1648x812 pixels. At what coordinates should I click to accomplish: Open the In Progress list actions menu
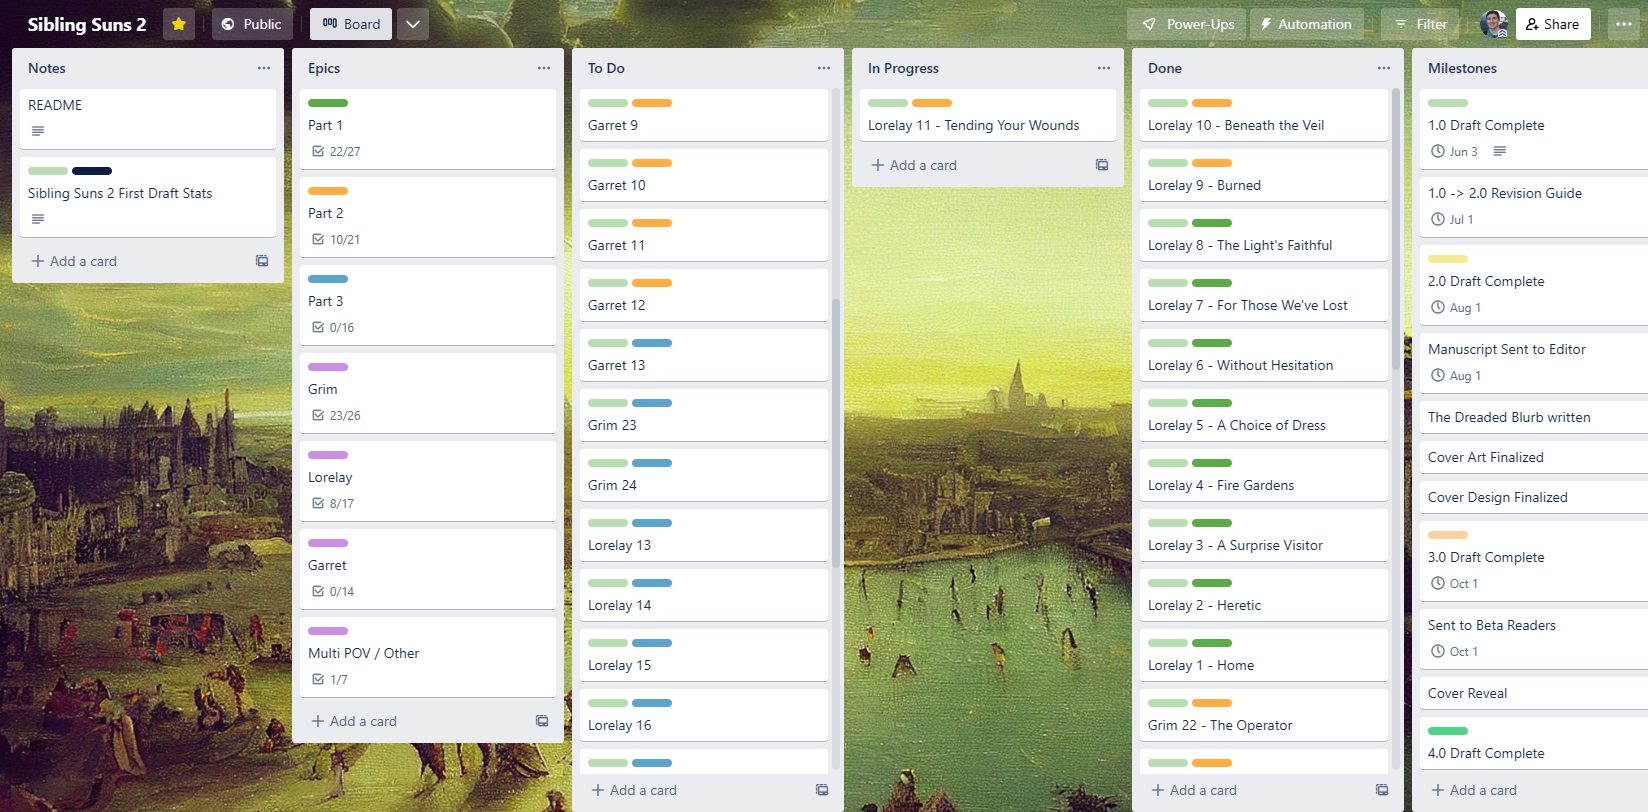(1104, 68)
